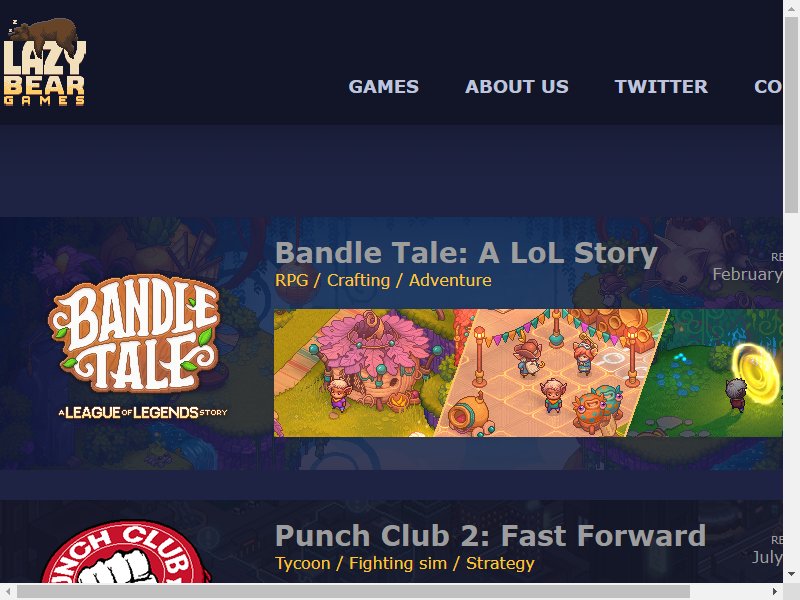Click the Punch Club fist logo

(x=126, y=553)
